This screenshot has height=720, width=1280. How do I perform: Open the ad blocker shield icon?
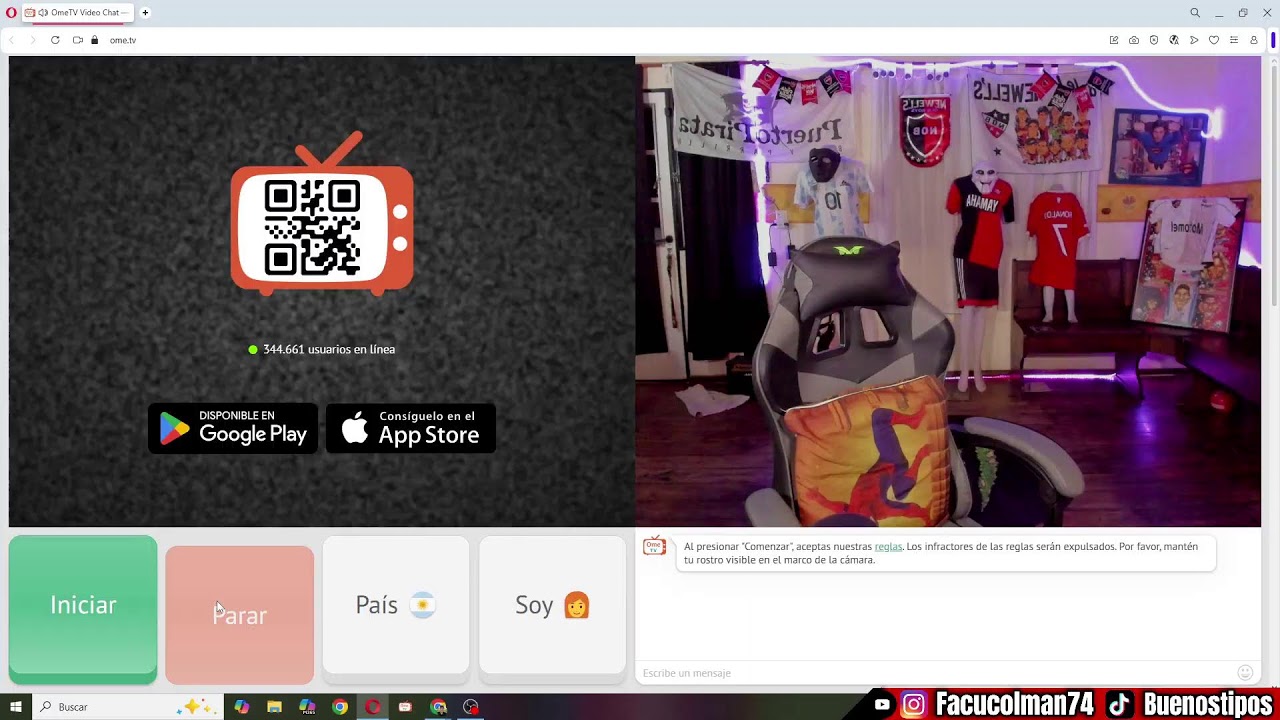coord(1154,40)
